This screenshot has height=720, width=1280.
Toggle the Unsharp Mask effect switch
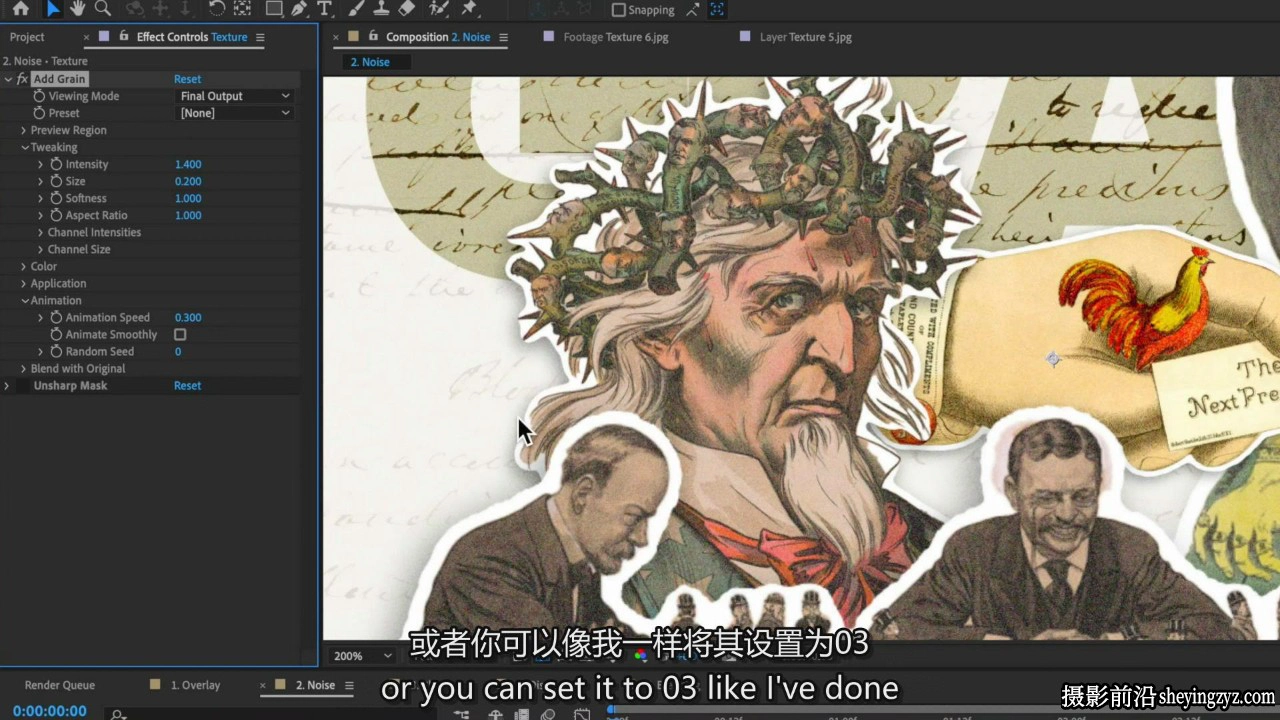coord(22,385)
